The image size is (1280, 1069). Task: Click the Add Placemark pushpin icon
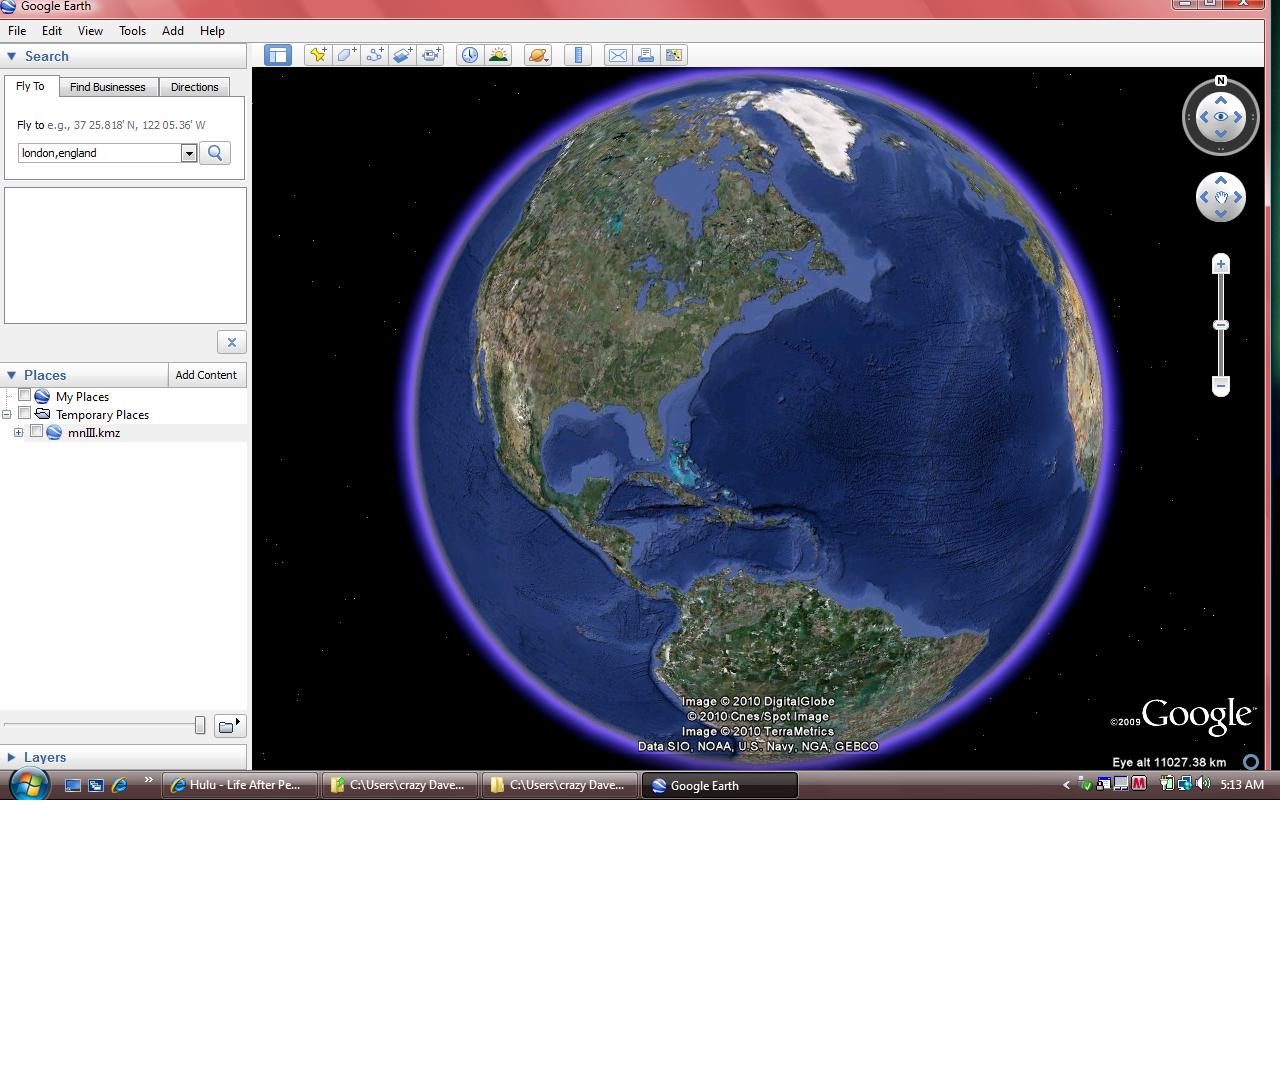pos(318,55)
